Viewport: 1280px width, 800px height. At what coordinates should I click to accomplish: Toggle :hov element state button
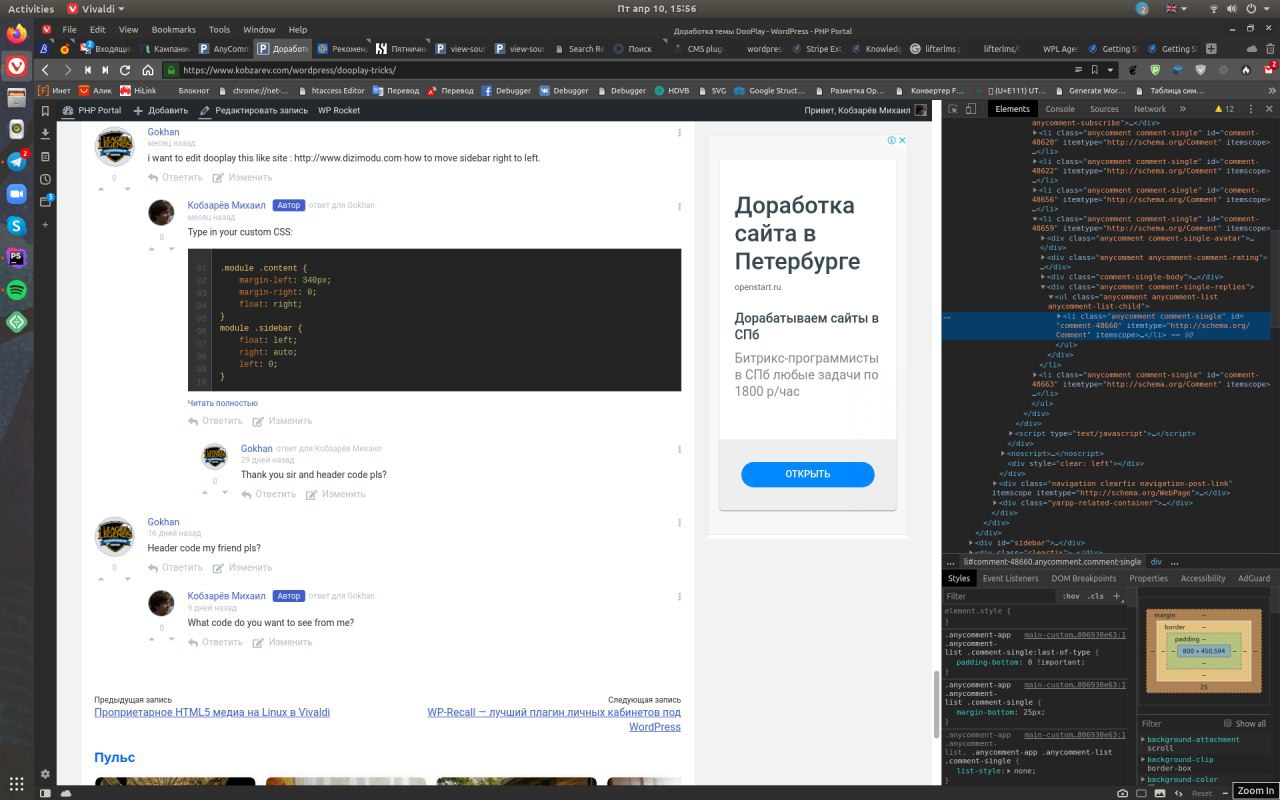click(1071, 596)
